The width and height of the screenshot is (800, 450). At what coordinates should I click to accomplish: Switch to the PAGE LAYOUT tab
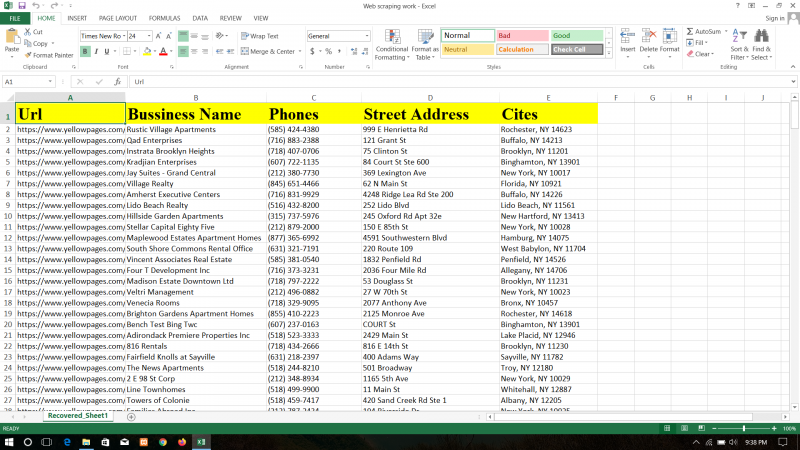click(x=115, y=18)
